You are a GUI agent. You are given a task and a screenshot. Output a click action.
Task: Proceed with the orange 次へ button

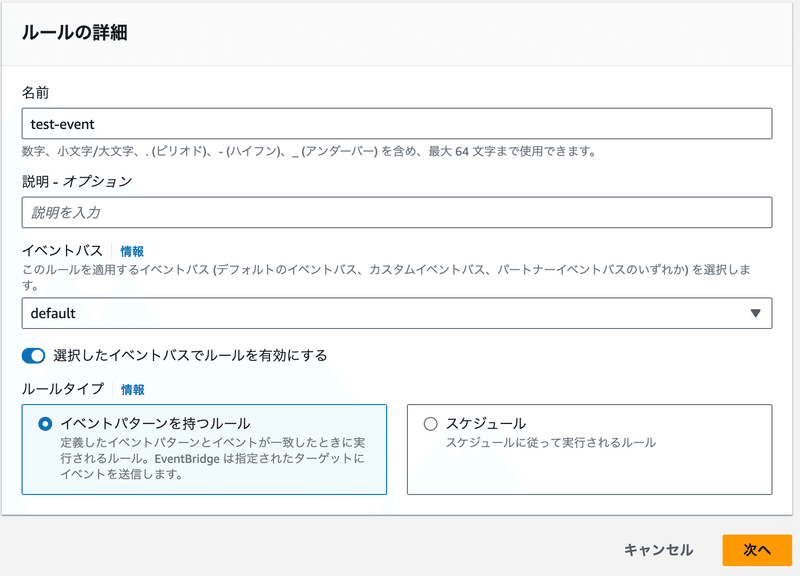click(x=757, y=550)
